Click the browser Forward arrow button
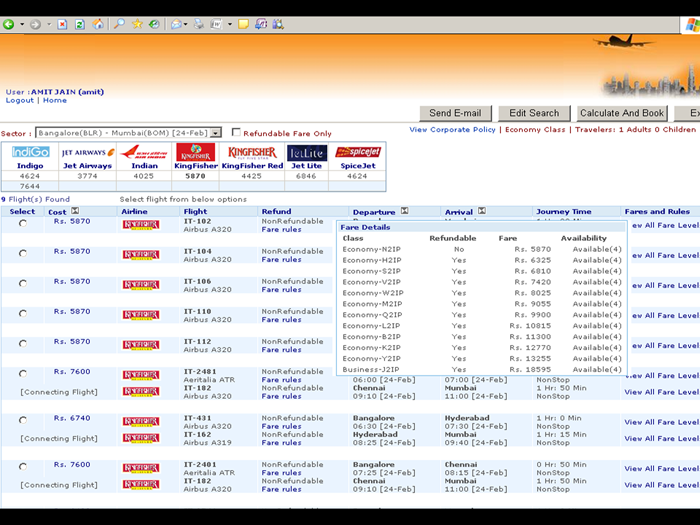 tap(35, 24)
